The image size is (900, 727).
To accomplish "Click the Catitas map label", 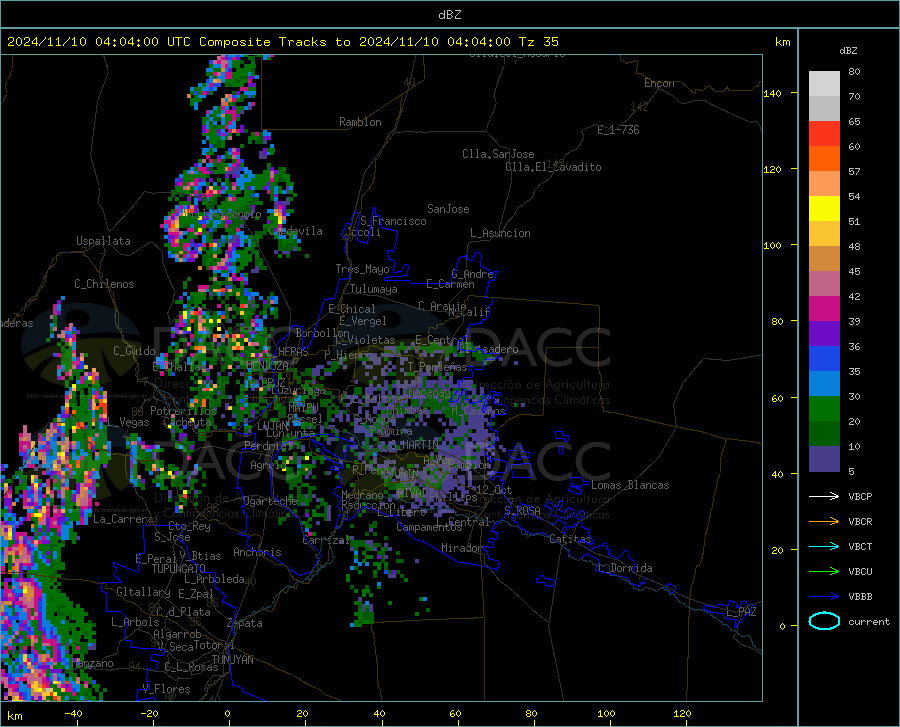I will pyautogui.click(x=570, y=539).
